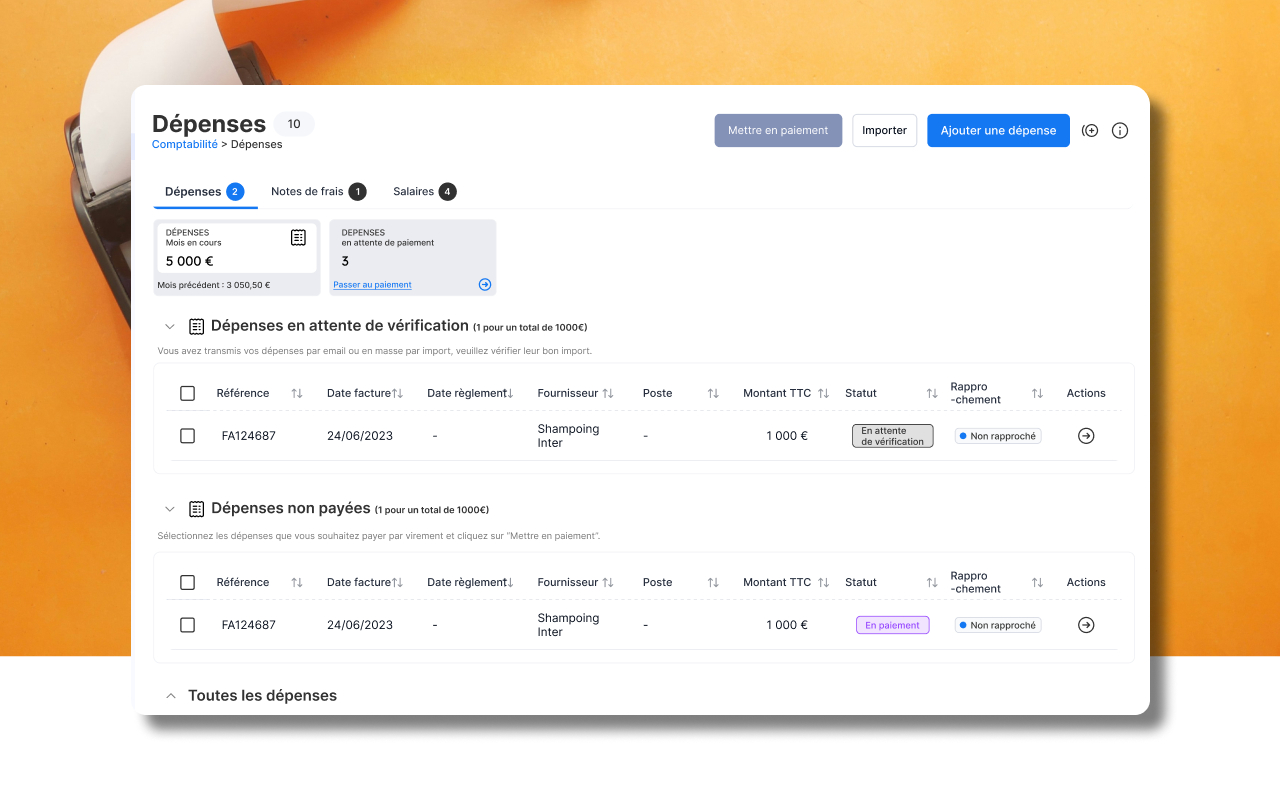Sort by Montant TTC in the non payées table

tap(824, 582)
